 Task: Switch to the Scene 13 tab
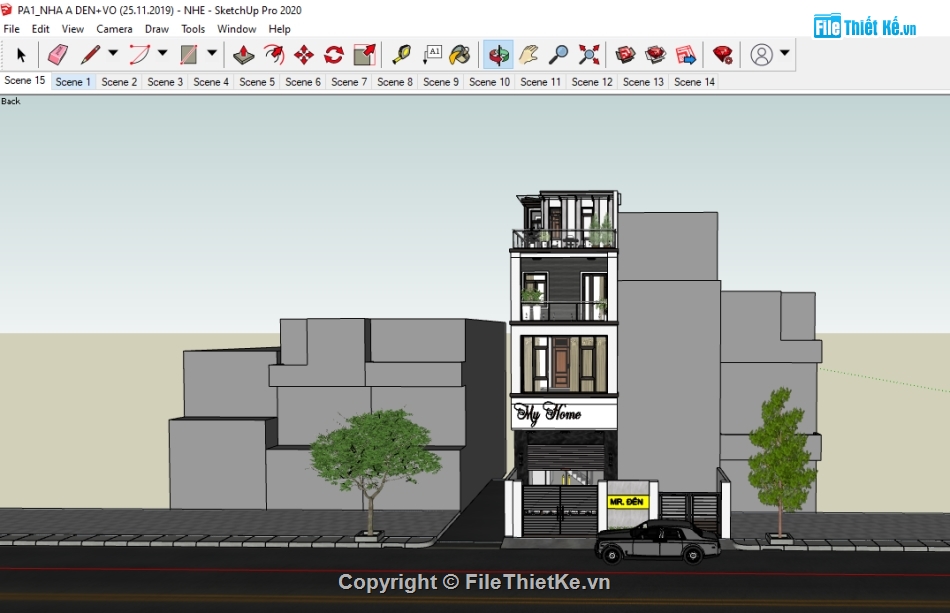coord(643,82)
